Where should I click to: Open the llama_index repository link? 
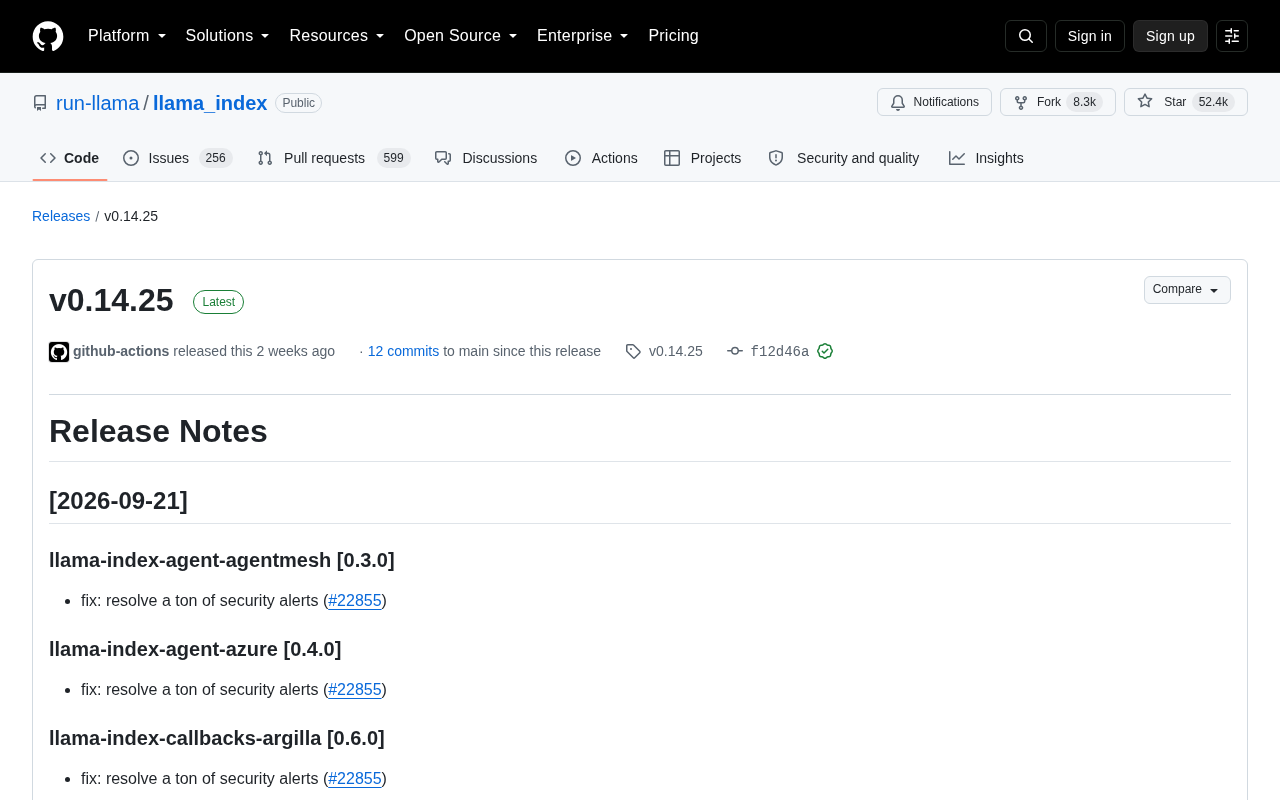210,103
